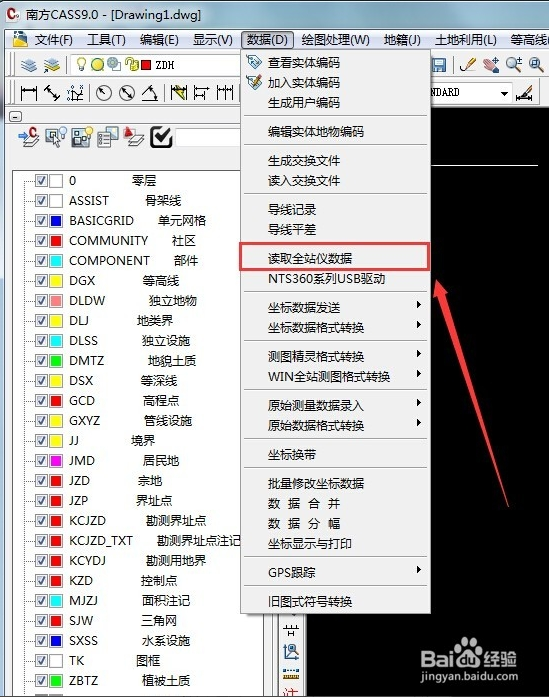
Task: Expand the 坐标数据格式转换 submenu
Action: click(x=336, y=328)
